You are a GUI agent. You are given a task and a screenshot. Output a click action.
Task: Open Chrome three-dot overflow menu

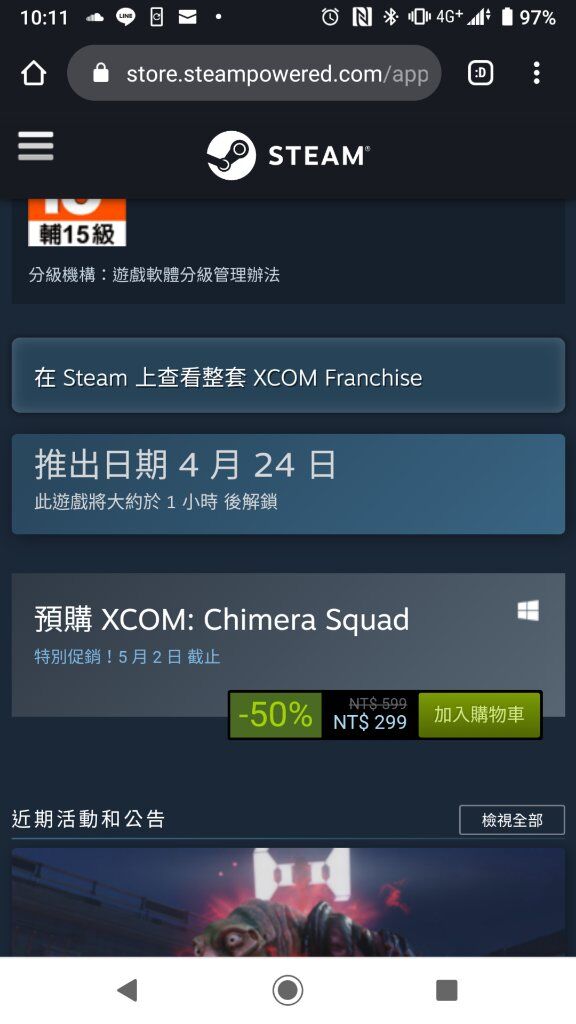pyautogui.click(x=537, y=73)
